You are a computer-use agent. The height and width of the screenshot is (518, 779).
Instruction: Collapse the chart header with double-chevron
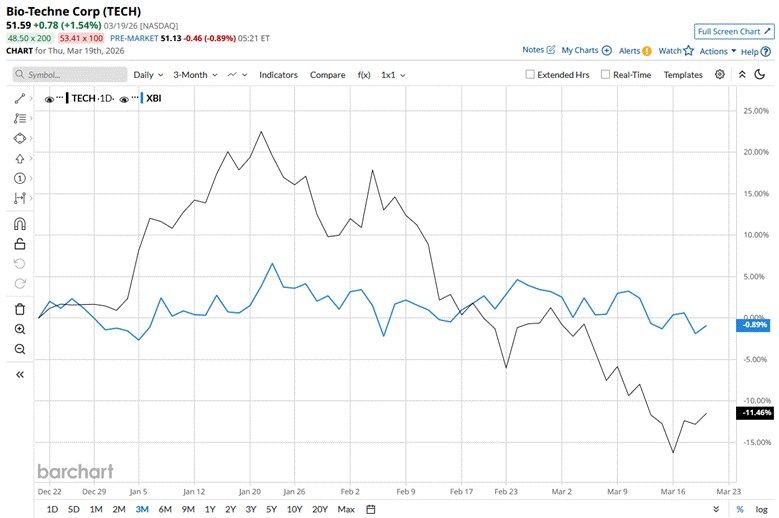pyautogui.click(x=742, y=74)
